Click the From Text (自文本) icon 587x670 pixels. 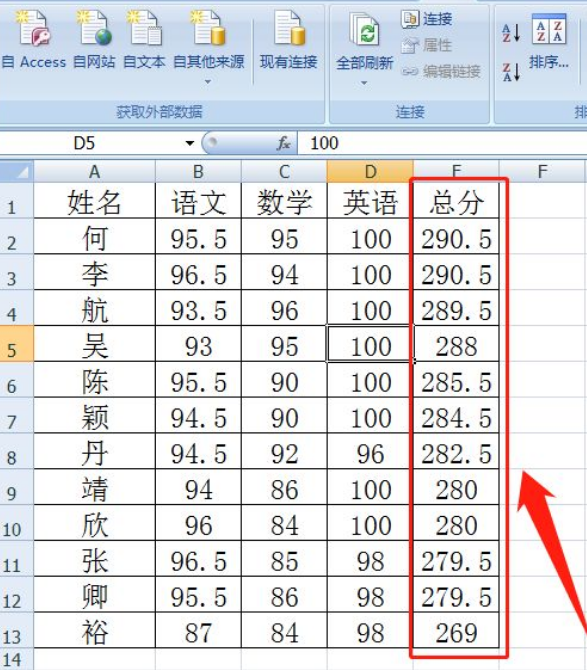click(144, 39)
